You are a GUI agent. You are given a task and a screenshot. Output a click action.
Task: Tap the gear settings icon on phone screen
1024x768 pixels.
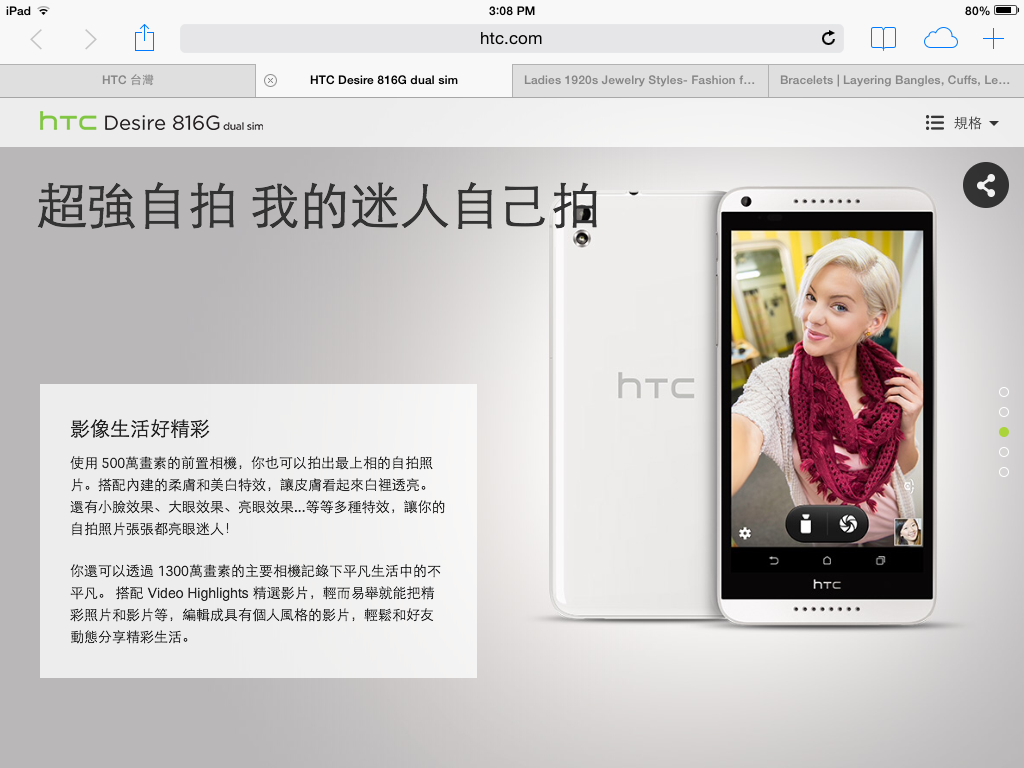(x=744, y=533)
